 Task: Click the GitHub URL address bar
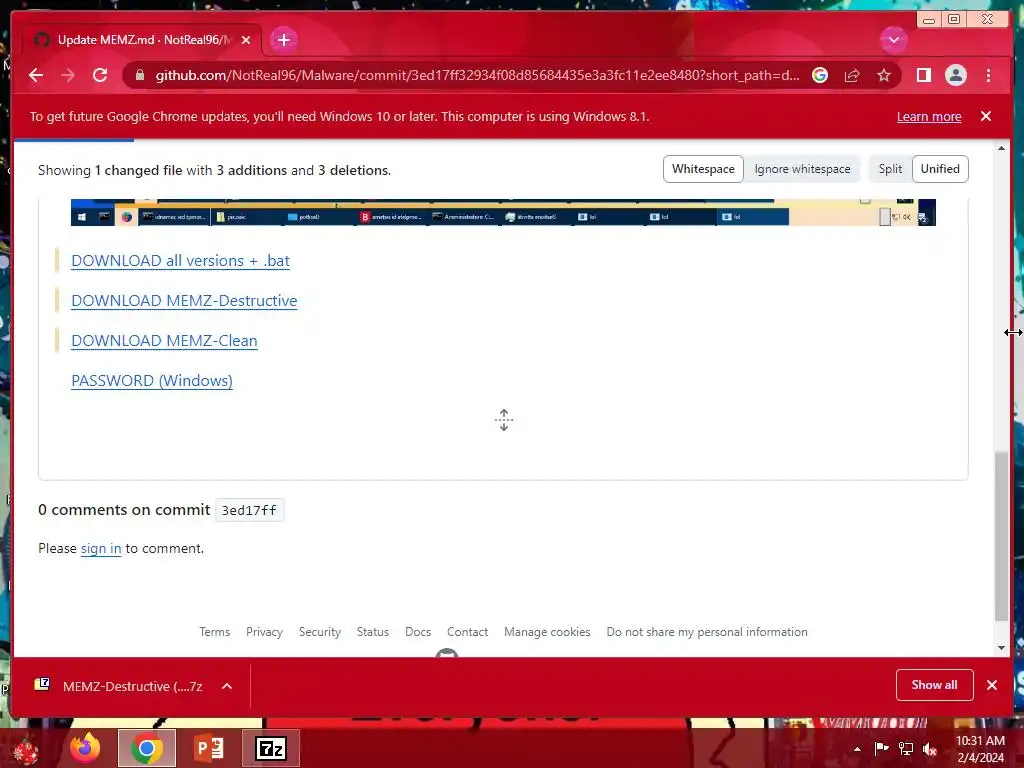tap(477, 75)
